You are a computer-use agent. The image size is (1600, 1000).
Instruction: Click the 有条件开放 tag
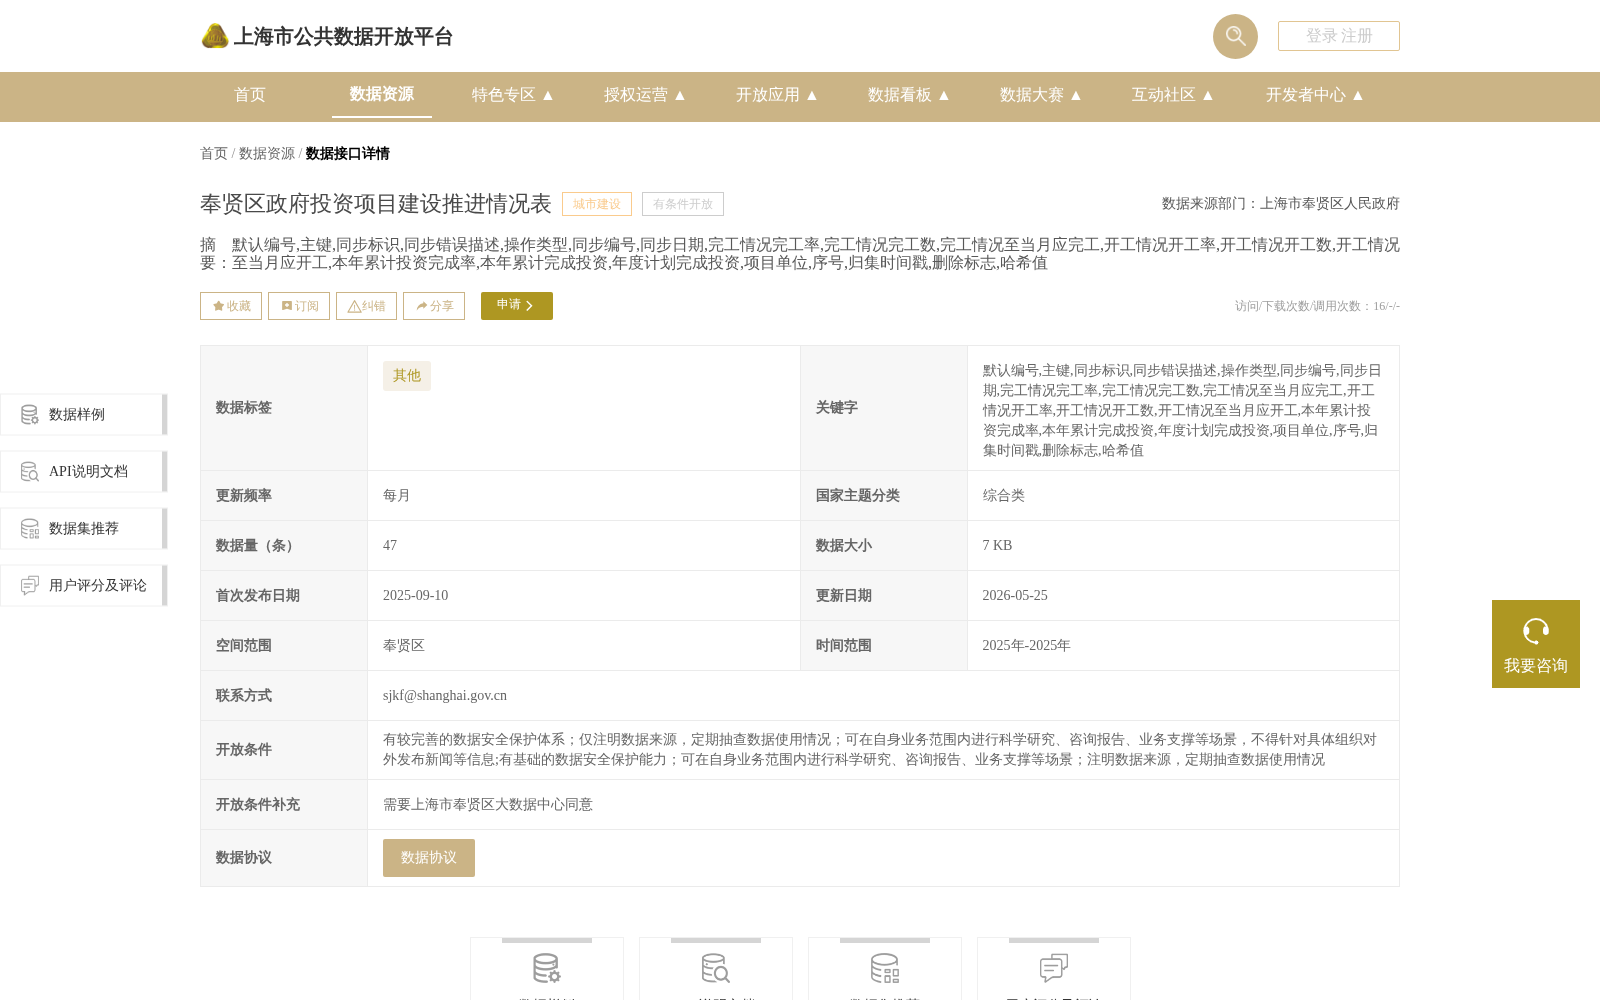point(683,204)
